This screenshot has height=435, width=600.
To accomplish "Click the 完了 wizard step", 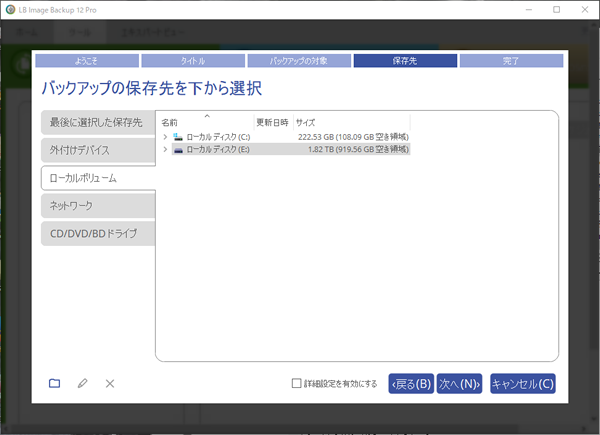I will 511,61.
